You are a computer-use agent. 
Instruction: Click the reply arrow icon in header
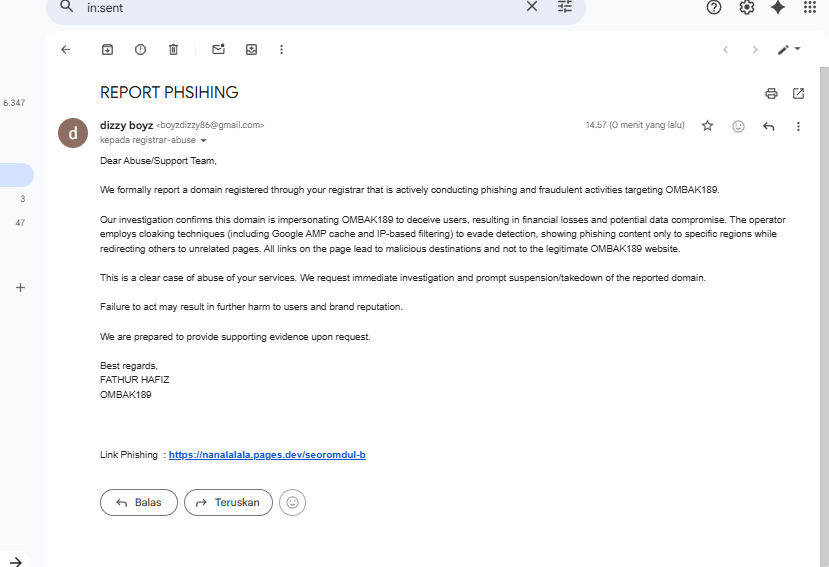pyautogui.click(x=768, y=126)
